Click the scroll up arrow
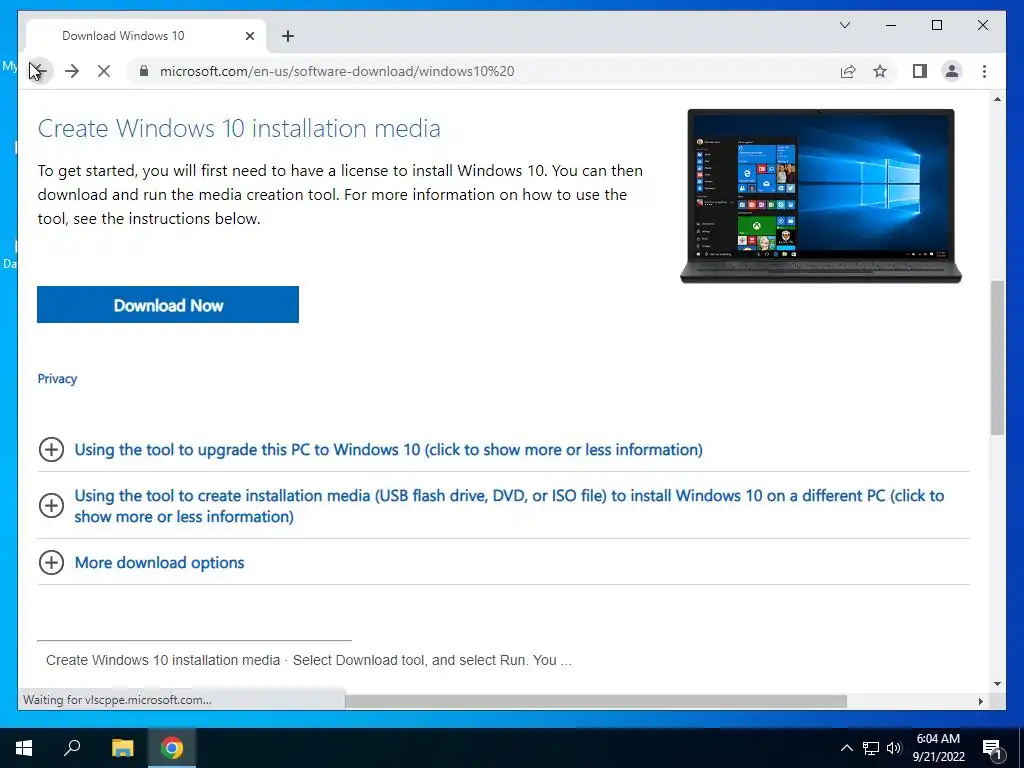Viewport: 1024px width, 768px height. coord(997,99)
